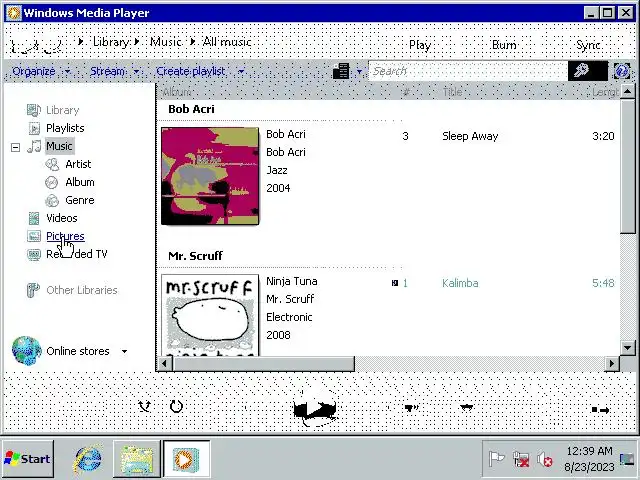Switch to the Sync tab
Screen dimensions: 640x480
[x=588, y=45]
